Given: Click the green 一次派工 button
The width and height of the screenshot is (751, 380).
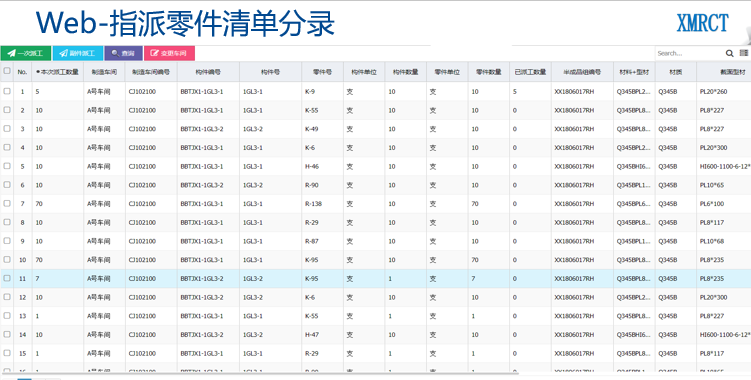Looking at the screenshot, I should 26,53.
